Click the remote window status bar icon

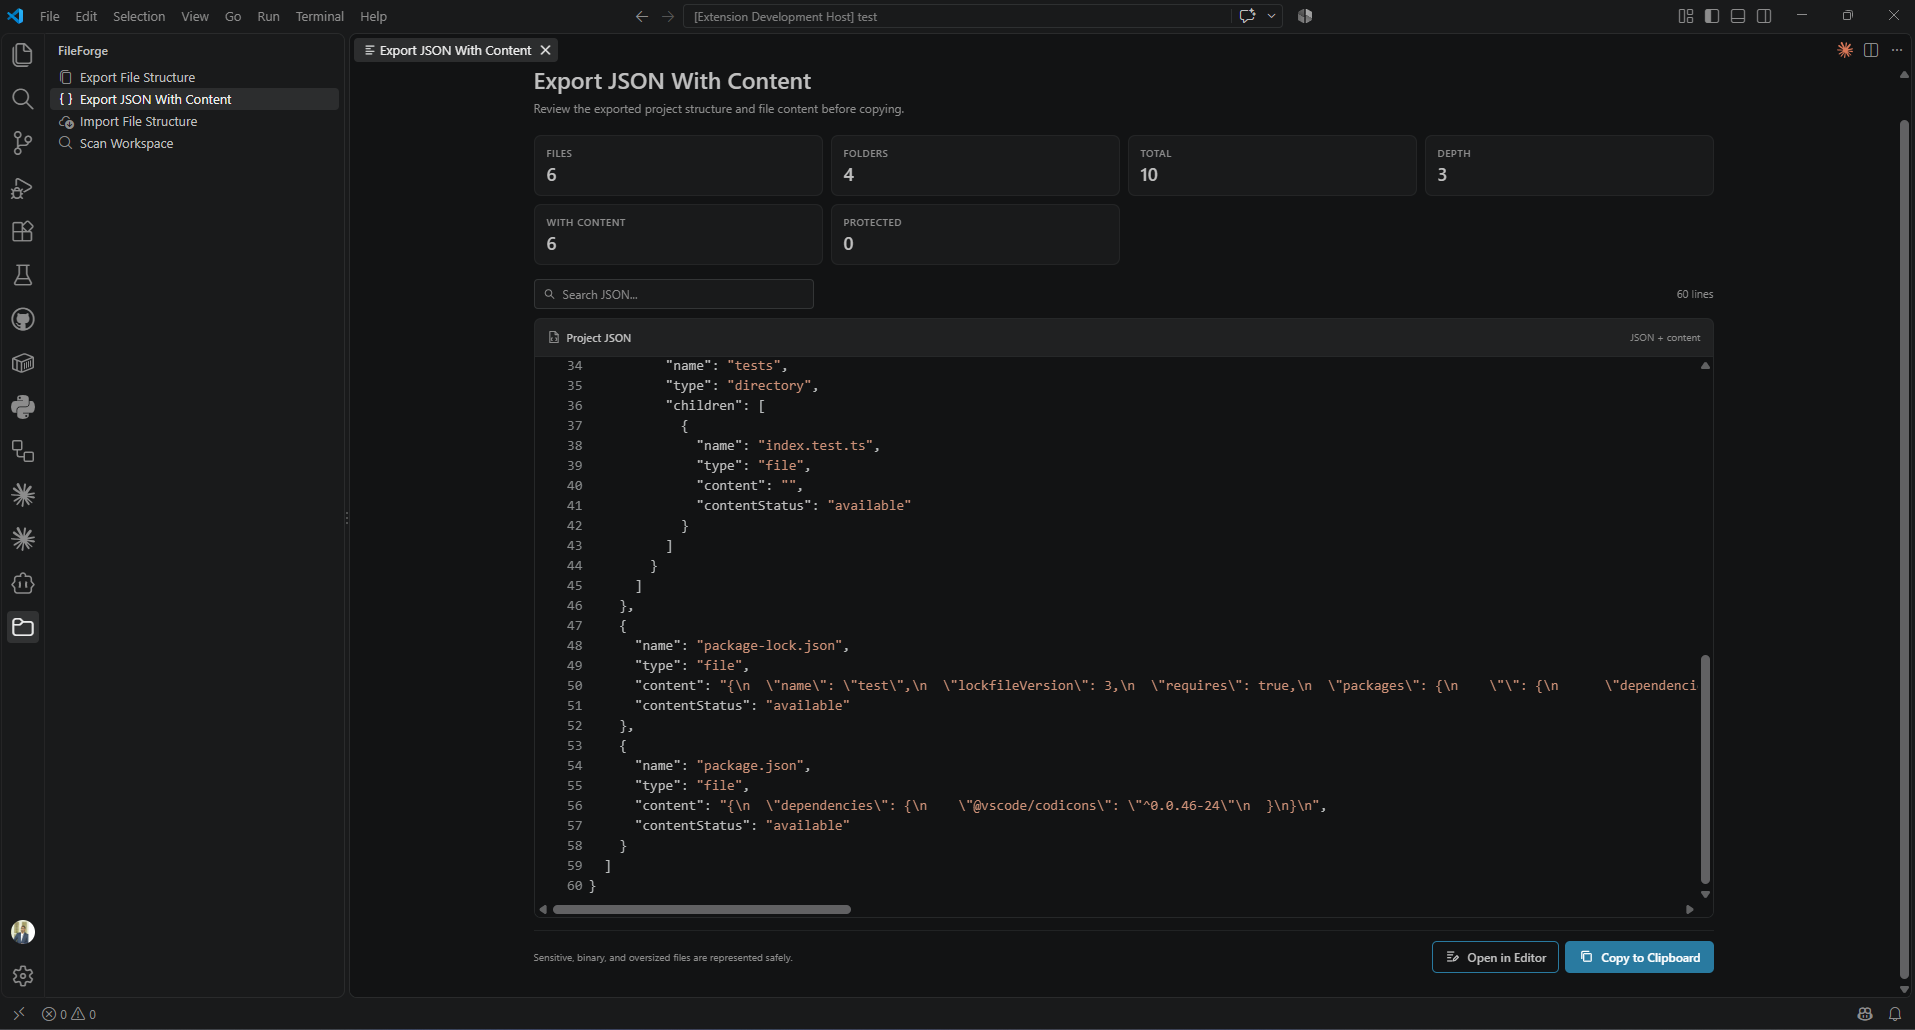(x=18, y=1014)
